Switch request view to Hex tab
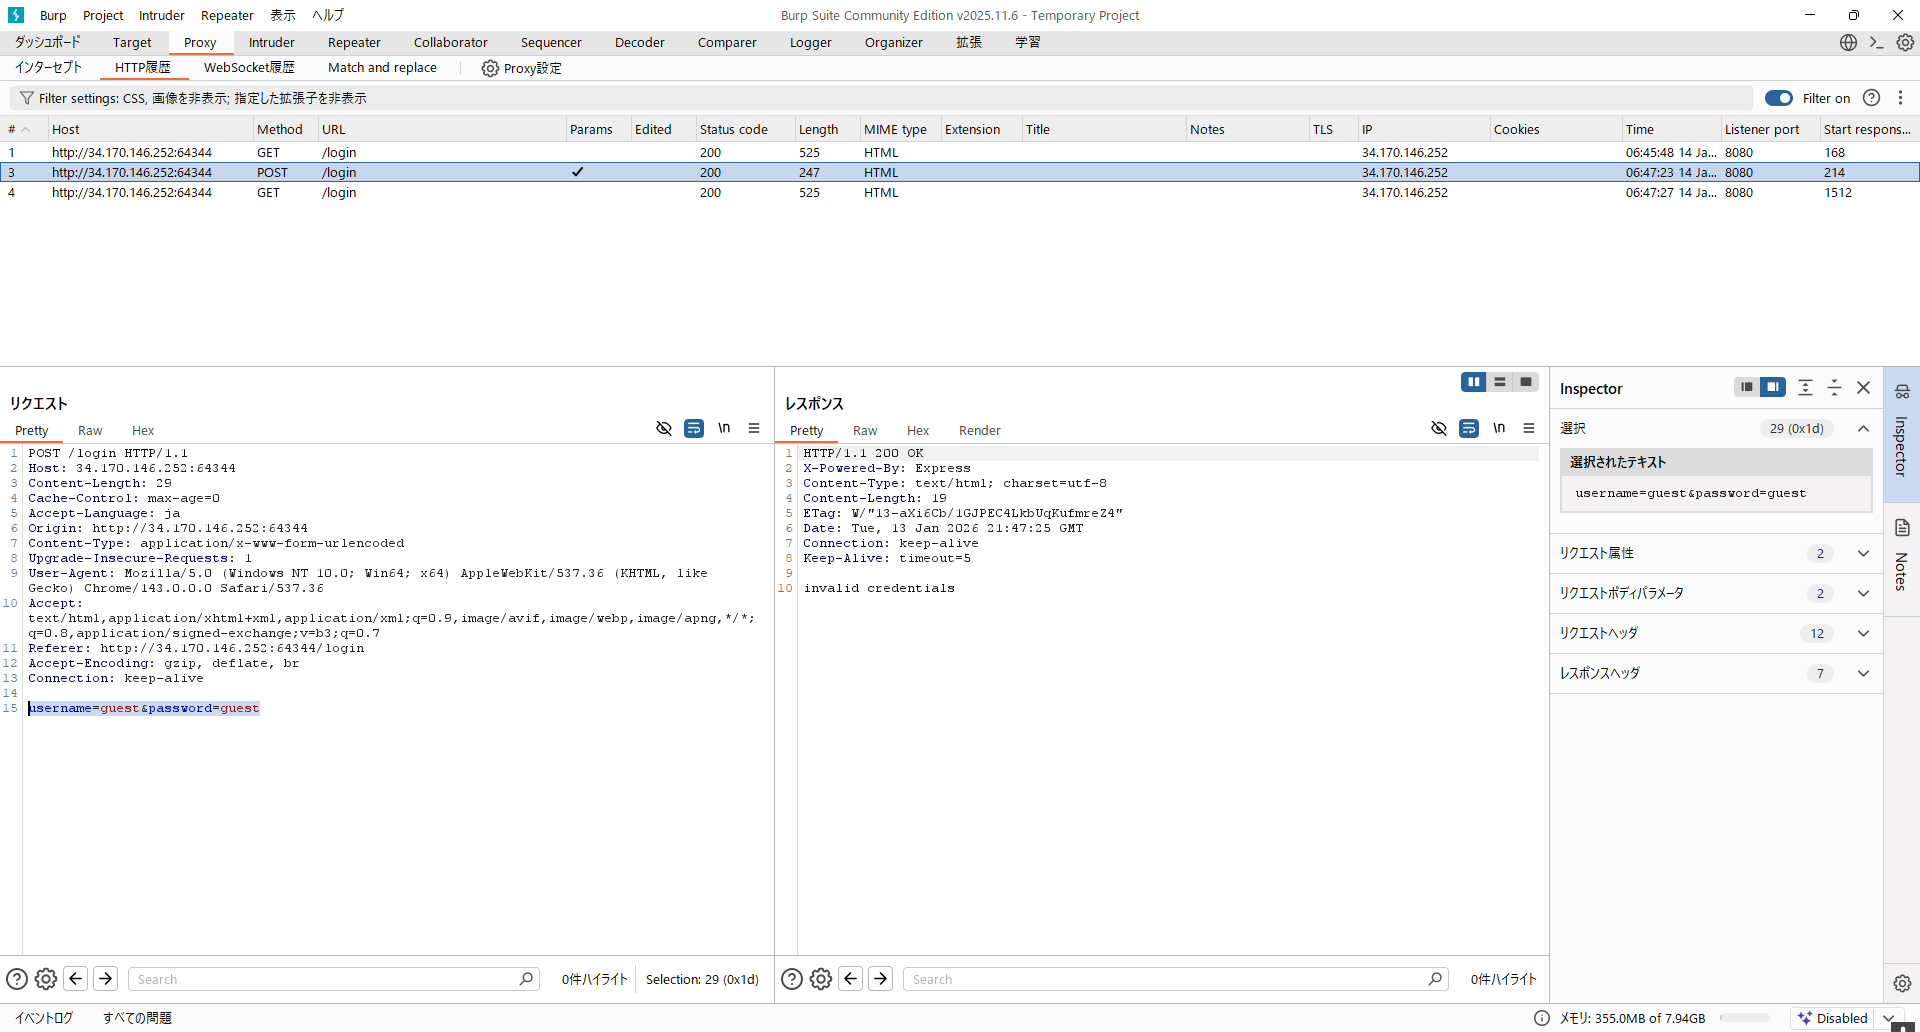This screenshot has height=1032, width=1920. 143,430
